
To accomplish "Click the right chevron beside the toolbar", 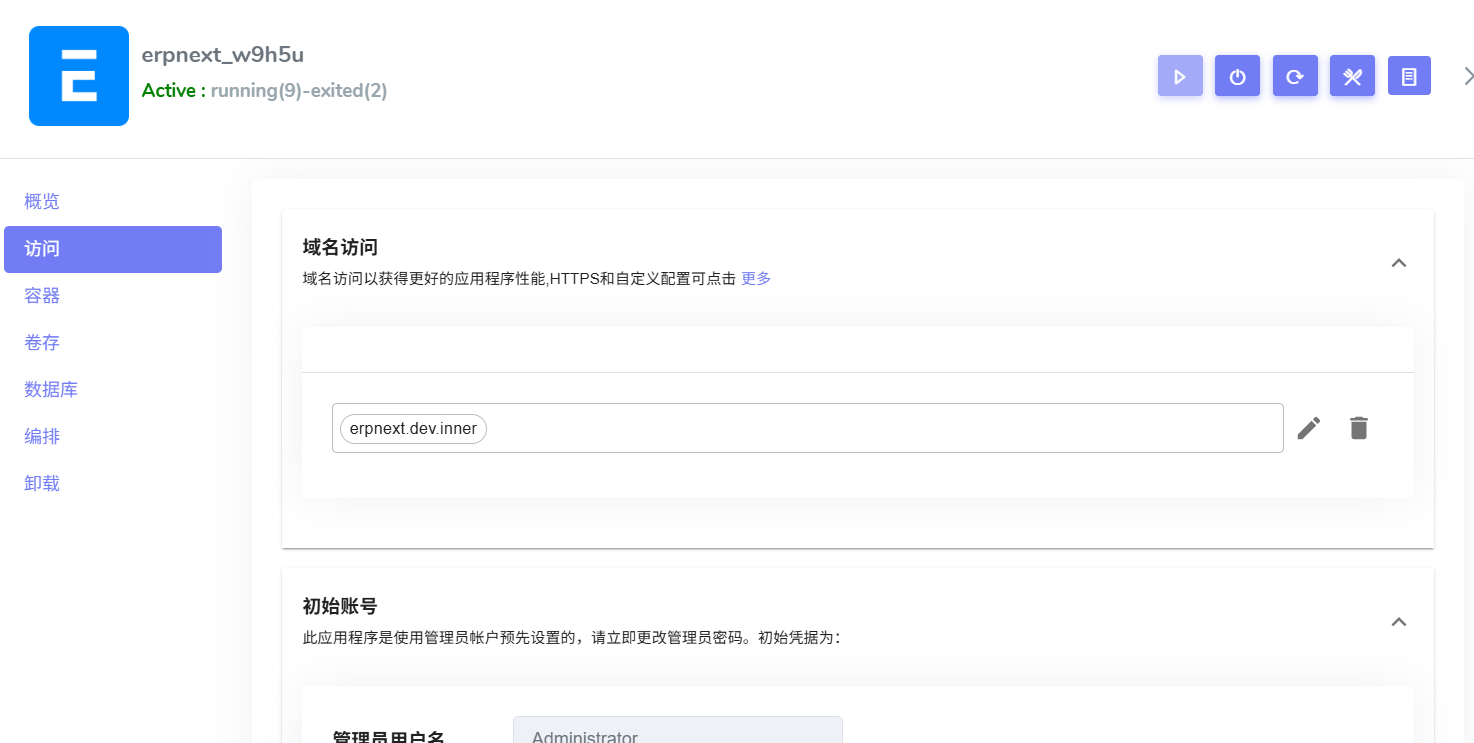I will tap(1467, 74).
